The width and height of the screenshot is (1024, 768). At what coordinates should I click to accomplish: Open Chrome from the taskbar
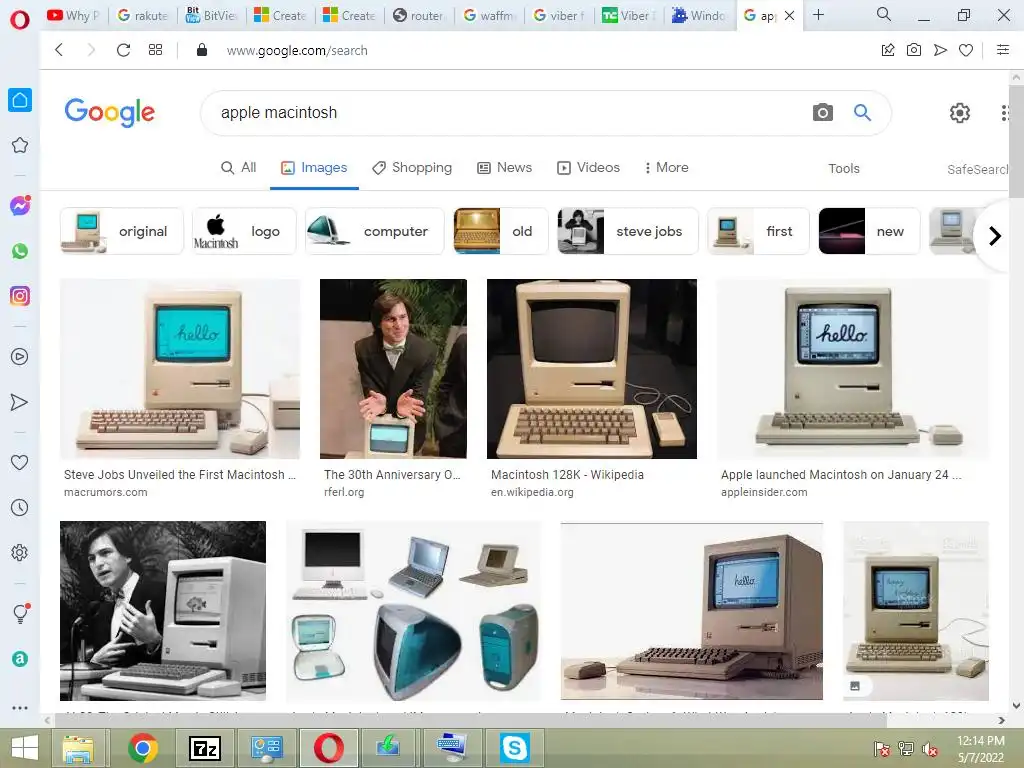142,748
